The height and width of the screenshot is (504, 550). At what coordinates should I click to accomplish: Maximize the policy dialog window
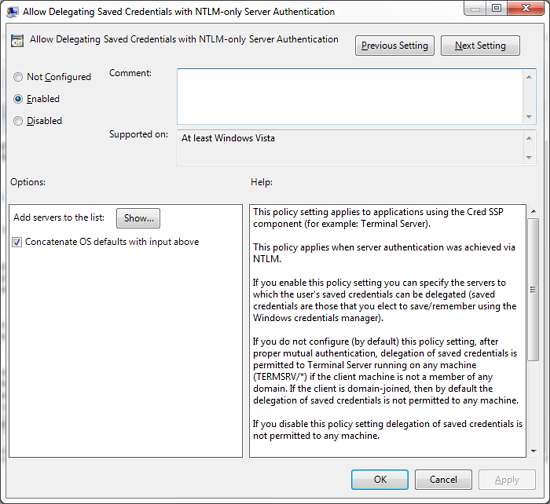tap(496, 8)
